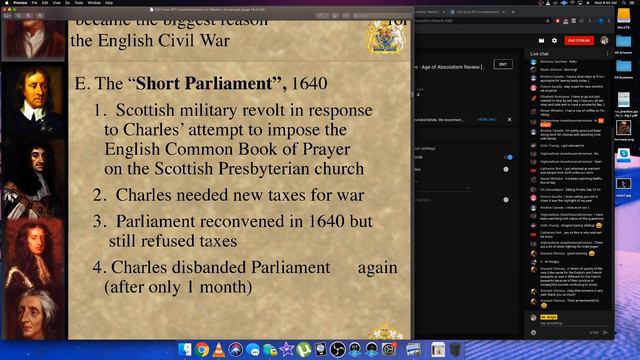Open the View menu
Screen dimensions: 640x360
pos(57,2)
